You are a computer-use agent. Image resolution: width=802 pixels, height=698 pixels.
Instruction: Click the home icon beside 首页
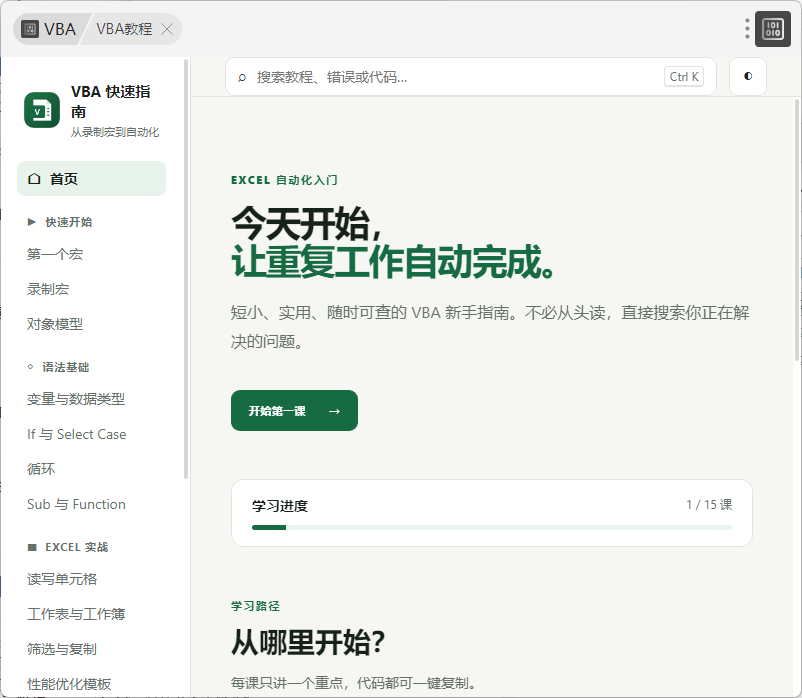(34, 178)
